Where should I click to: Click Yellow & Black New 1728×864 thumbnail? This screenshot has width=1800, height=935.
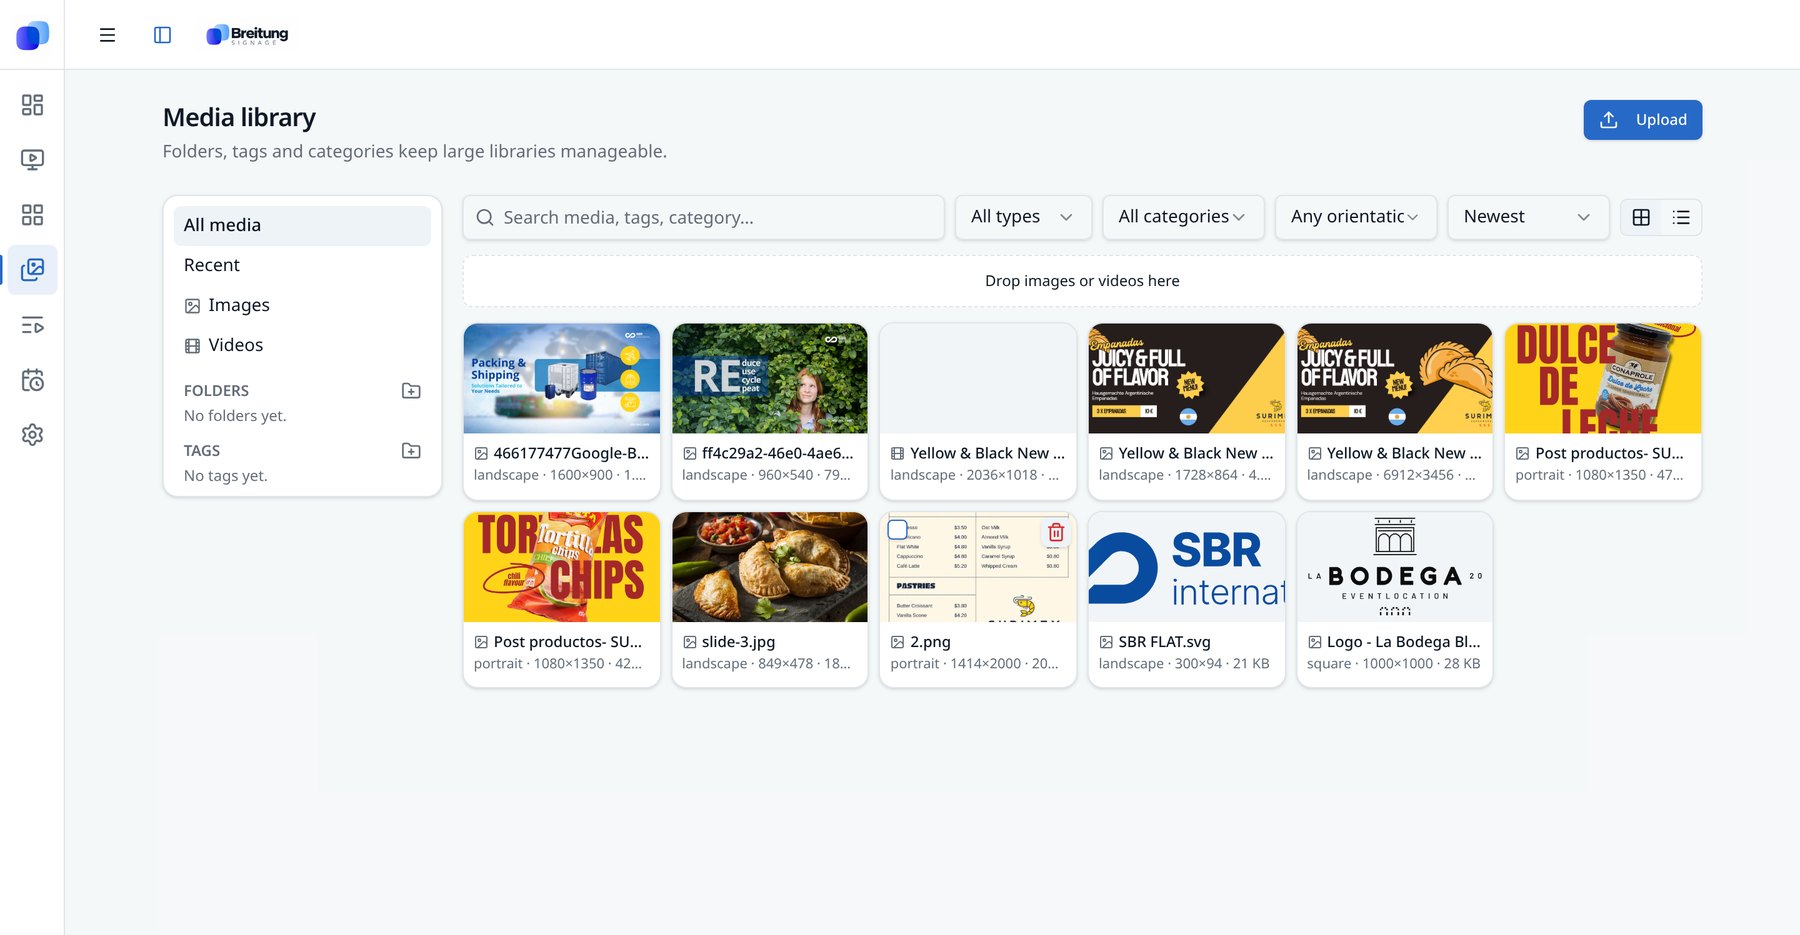[1186, 378]
